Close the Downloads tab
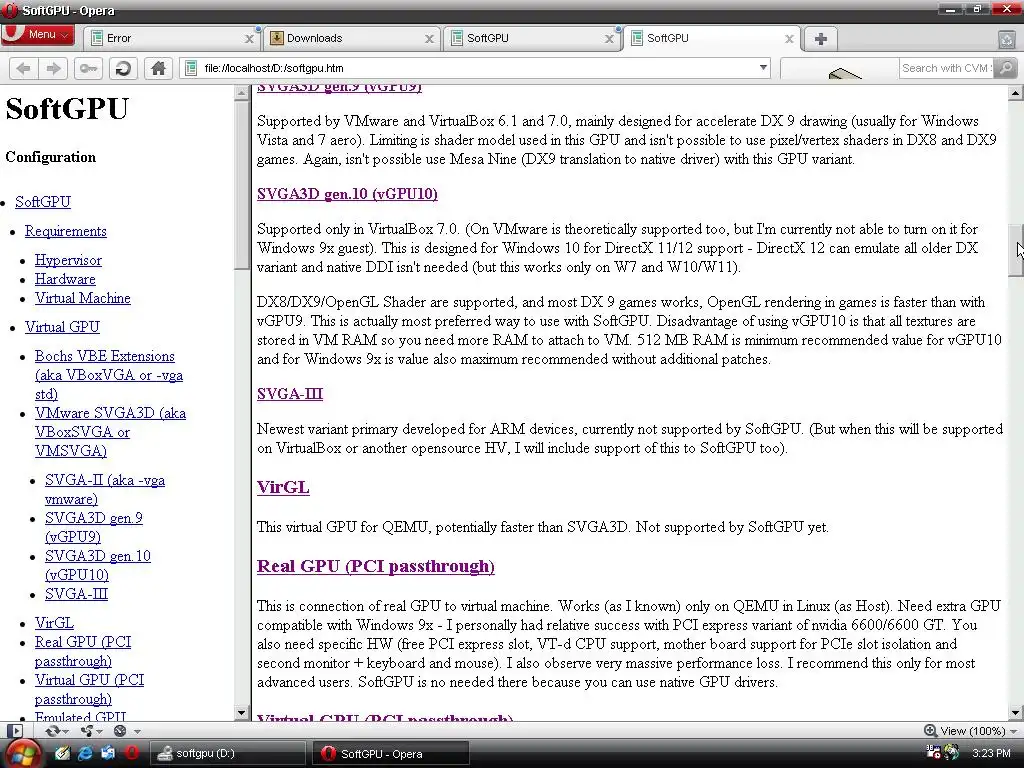 point(429,39)
